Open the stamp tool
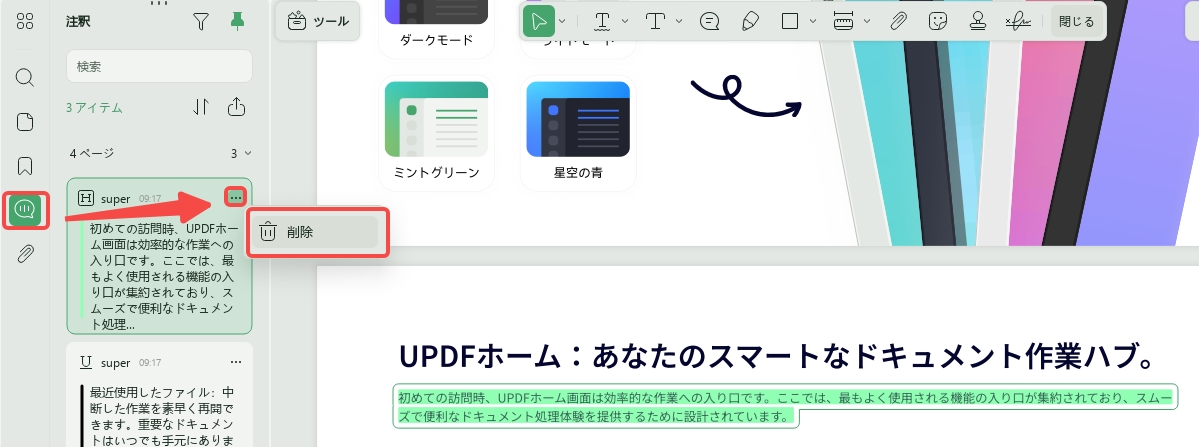This screenshot has height=447, width=1199. pos(977,21)
